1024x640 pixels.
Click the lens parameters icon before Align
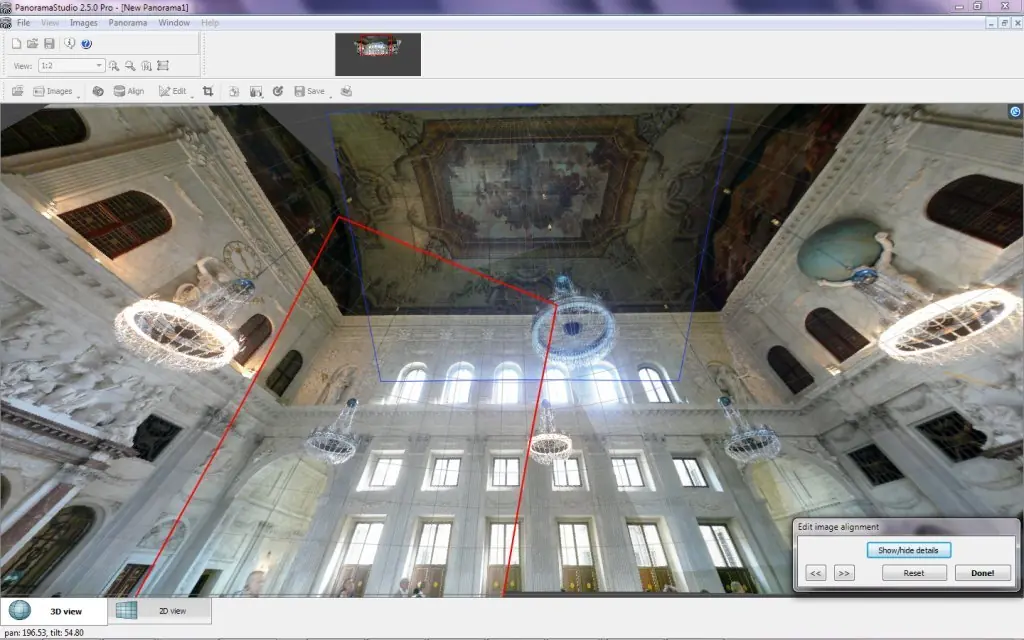(x=98, y=91)
